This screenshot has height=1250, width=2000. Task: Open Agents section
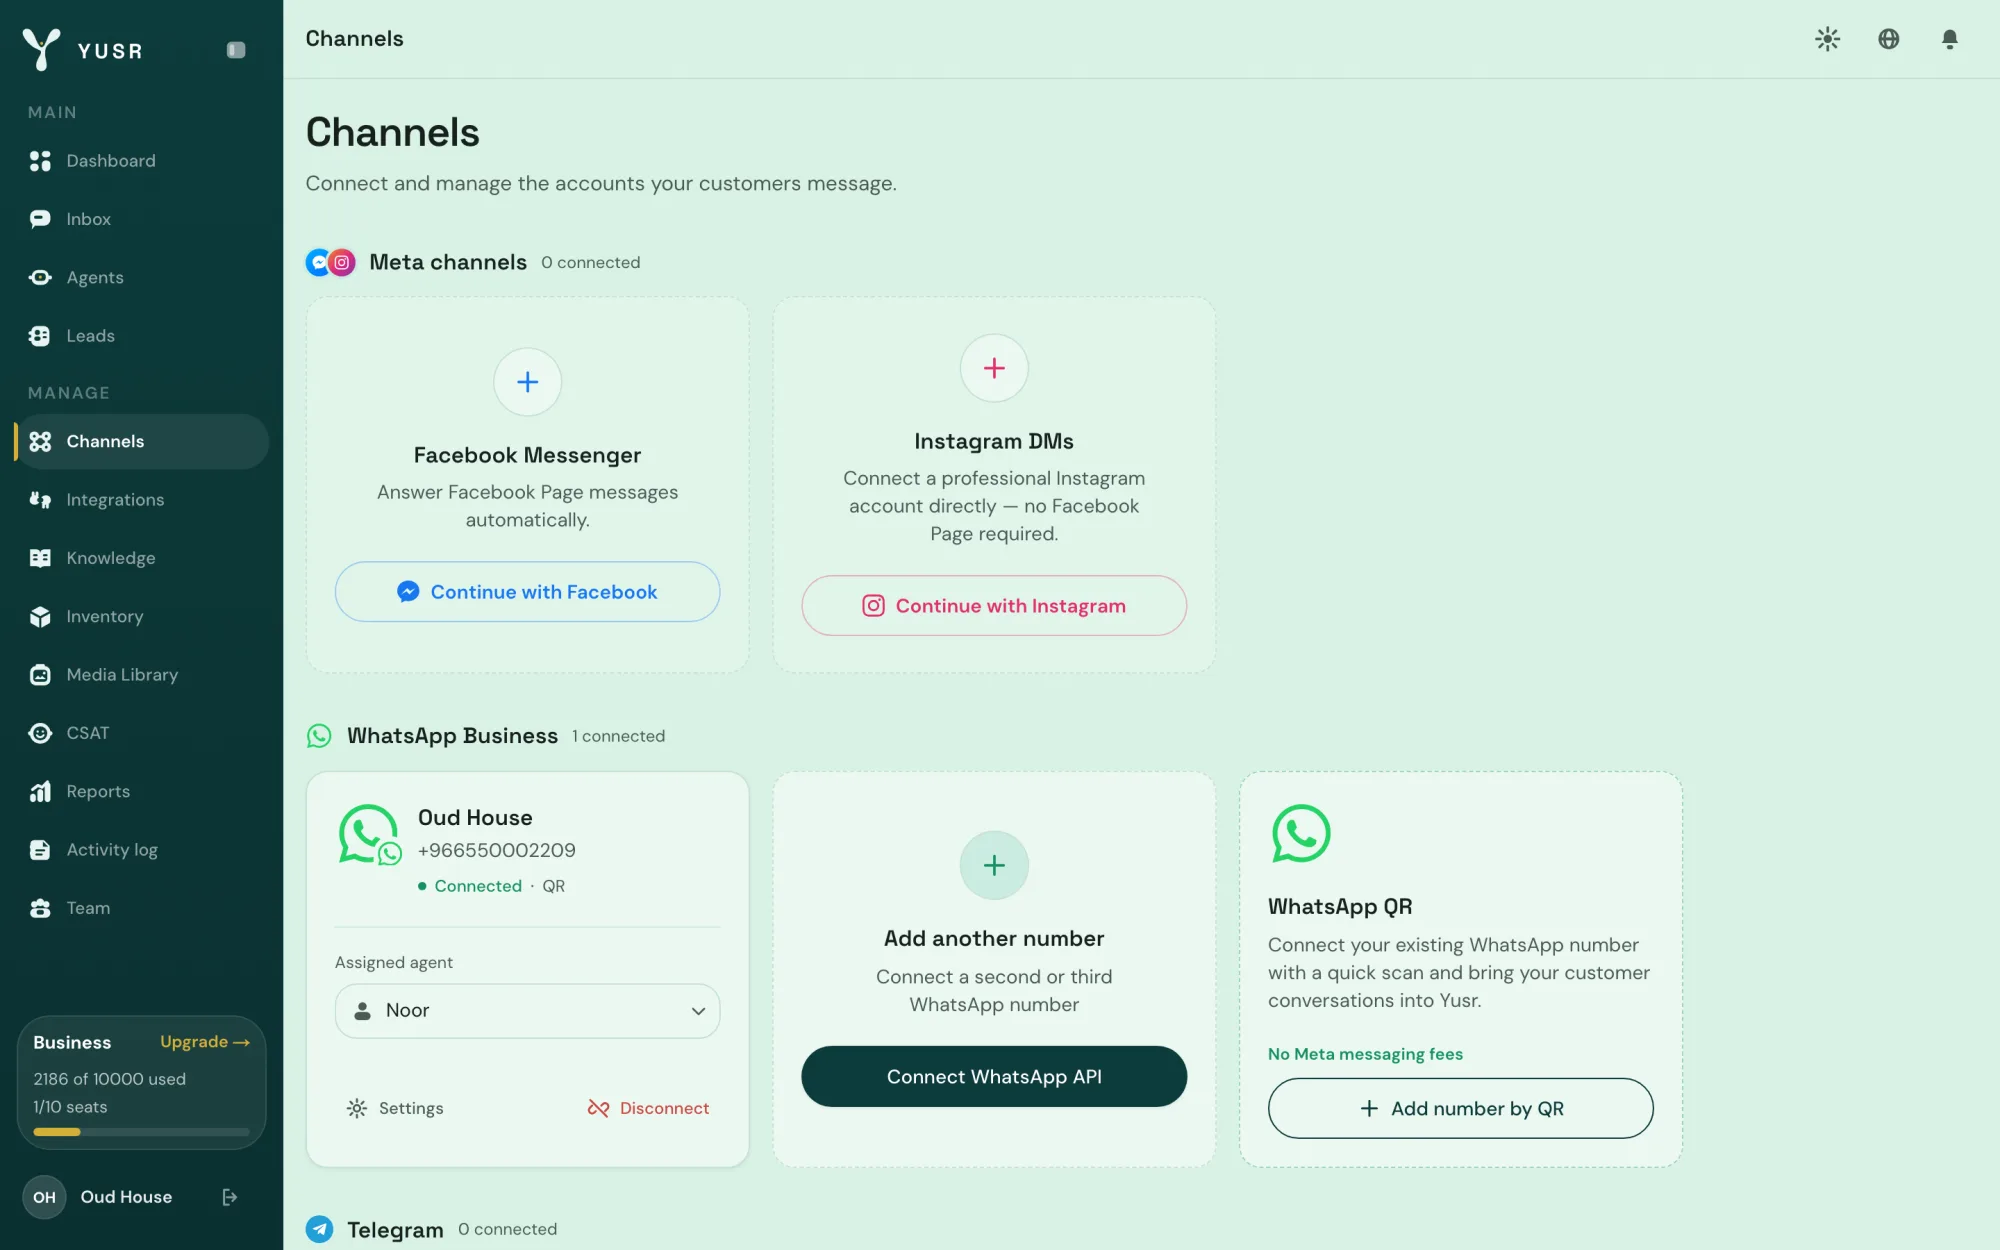click(x=141, y=277)
